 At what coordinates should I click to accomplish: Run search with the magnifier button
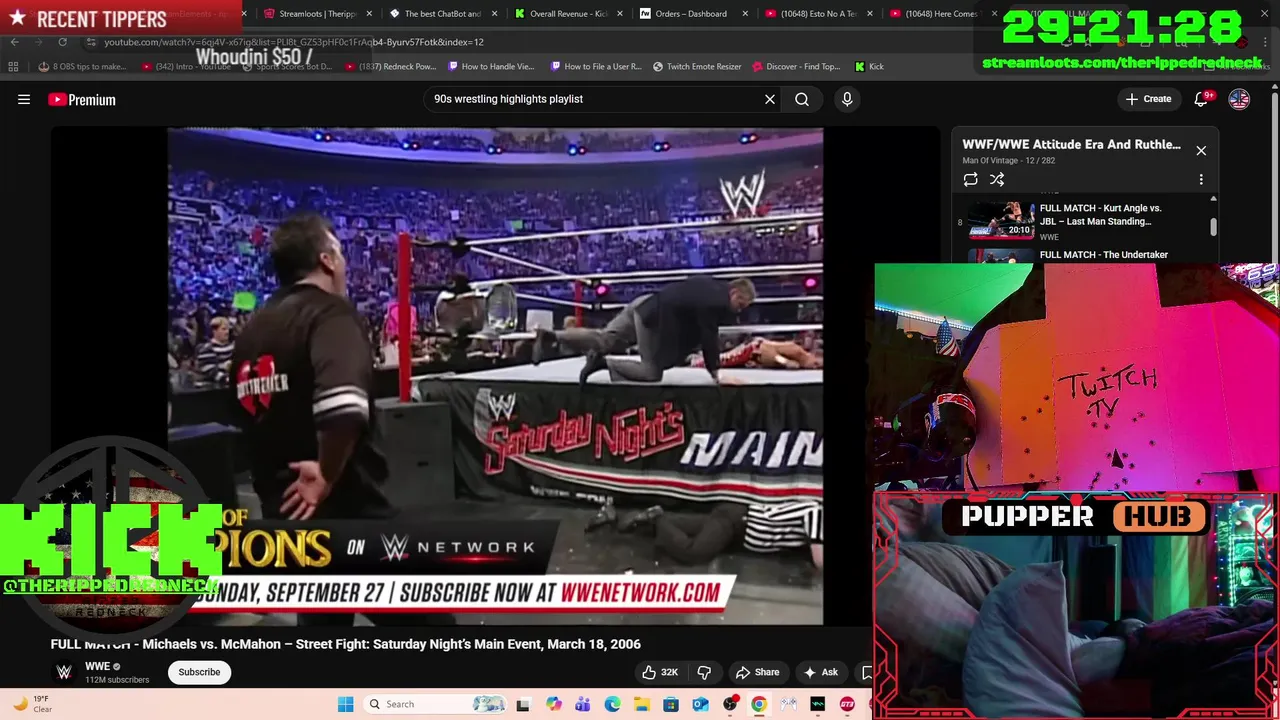802,99
